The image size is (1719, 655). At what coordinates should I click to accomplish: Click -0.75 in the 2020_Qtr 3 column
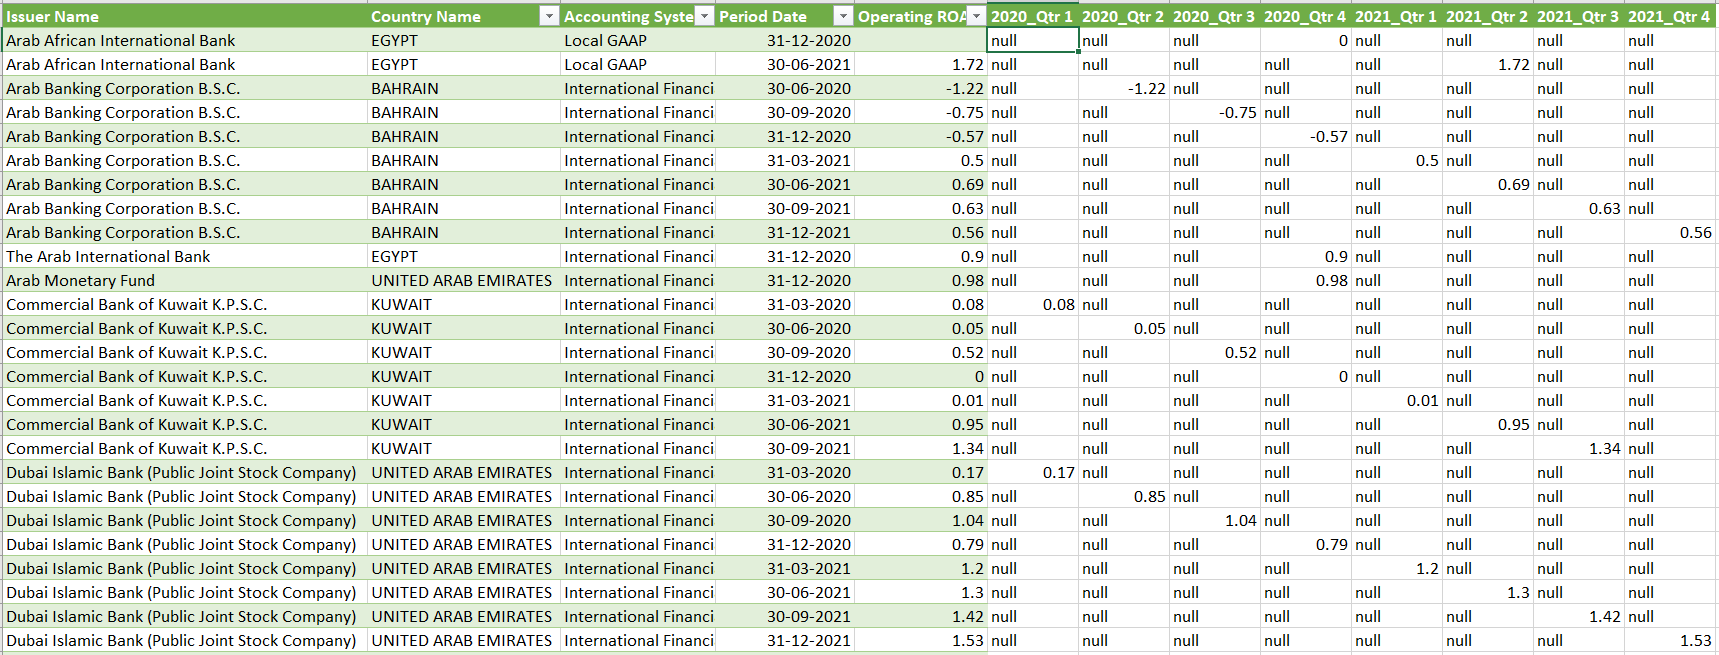1215,112
